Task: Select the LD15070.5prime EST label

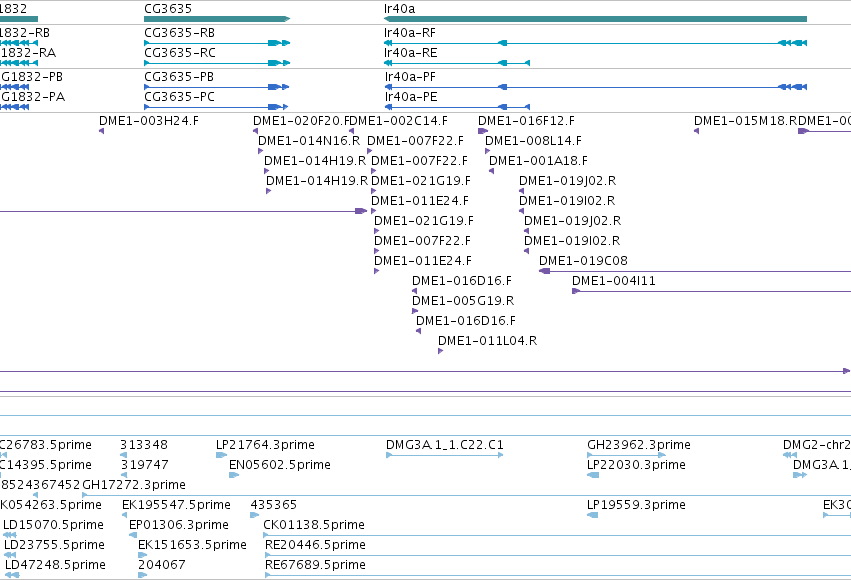Action: 53,525
